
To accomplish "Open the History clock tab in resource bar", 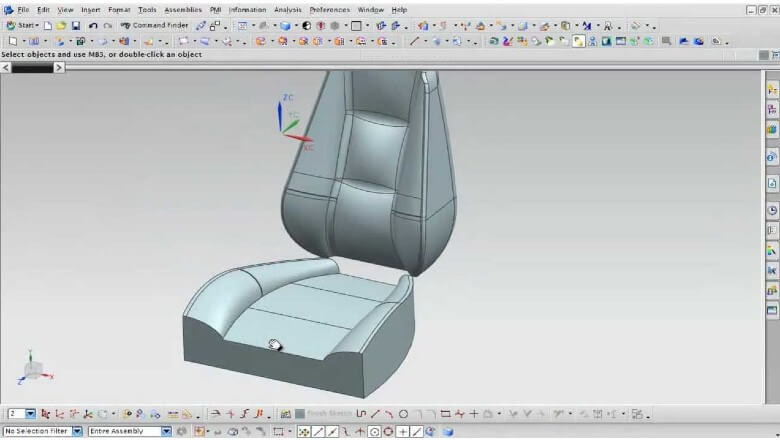I will coord(772,210).
